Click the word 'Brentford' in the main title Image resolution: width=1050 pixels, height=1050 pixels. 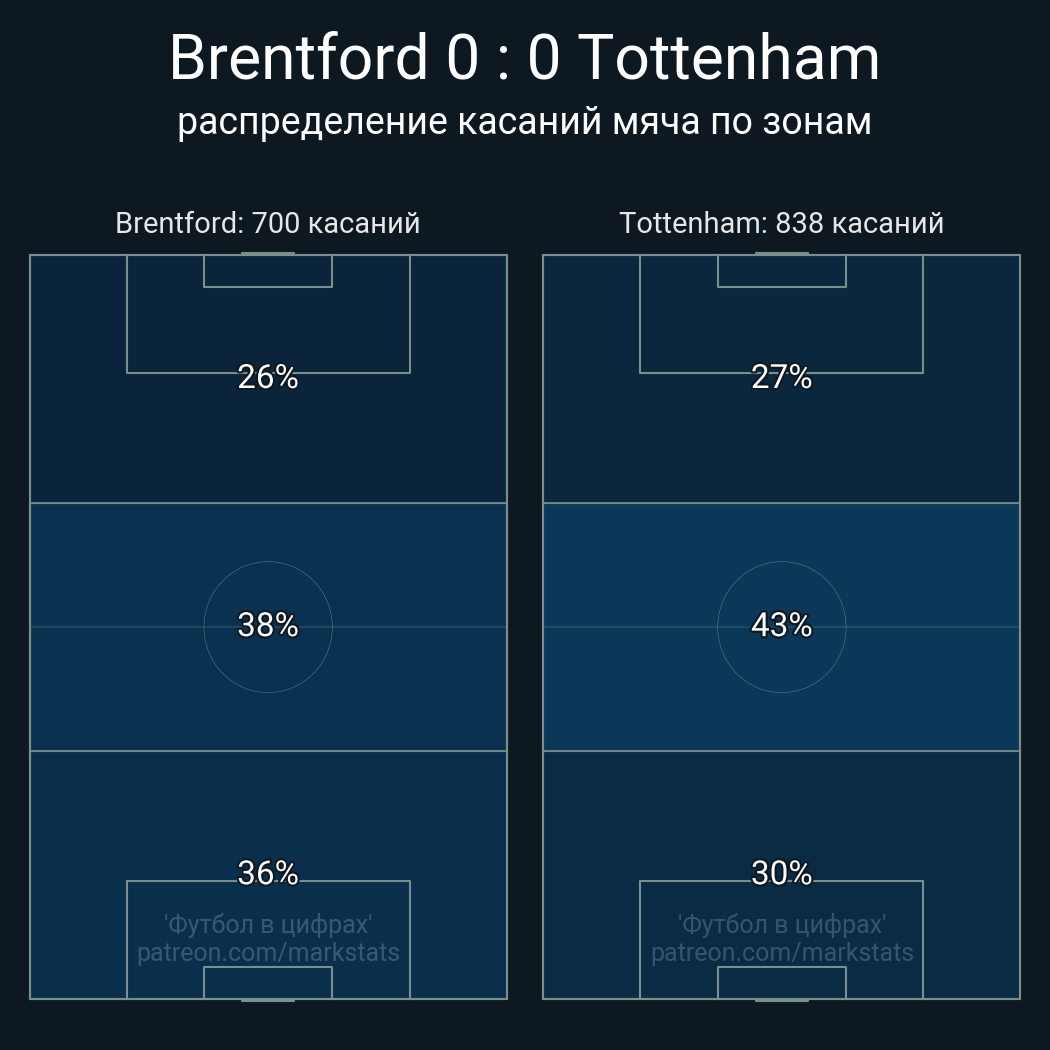click(x=298, y=58)
